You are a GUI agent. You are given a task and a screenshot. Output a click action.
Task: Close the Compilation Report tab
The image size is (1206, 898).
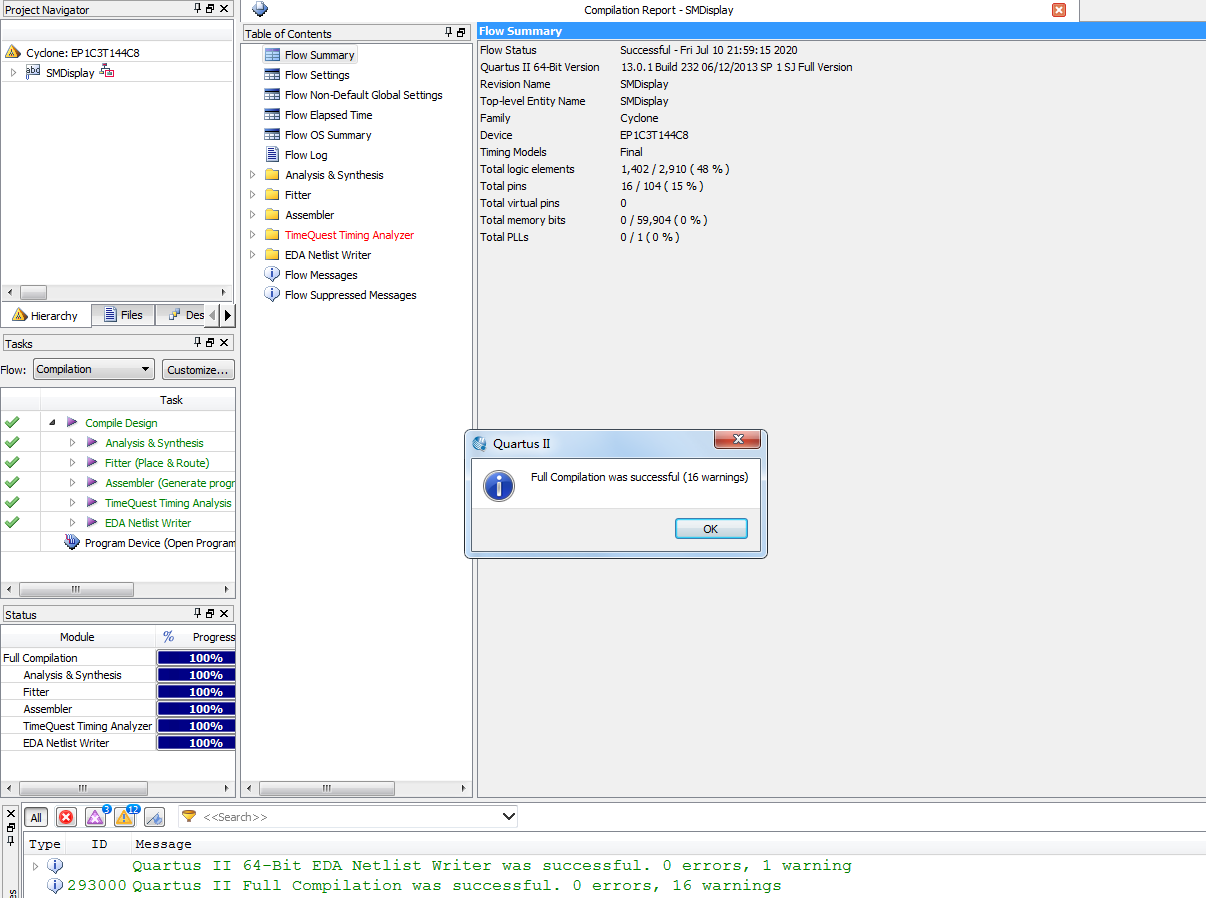1059,10
